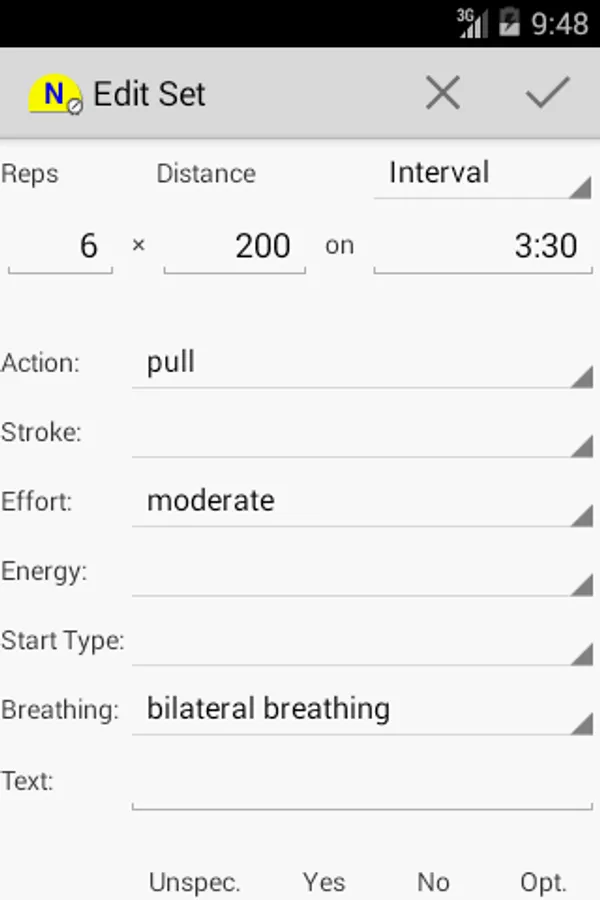Tap the battery status icon
This screenshot has width=600, height=900.
508,22
